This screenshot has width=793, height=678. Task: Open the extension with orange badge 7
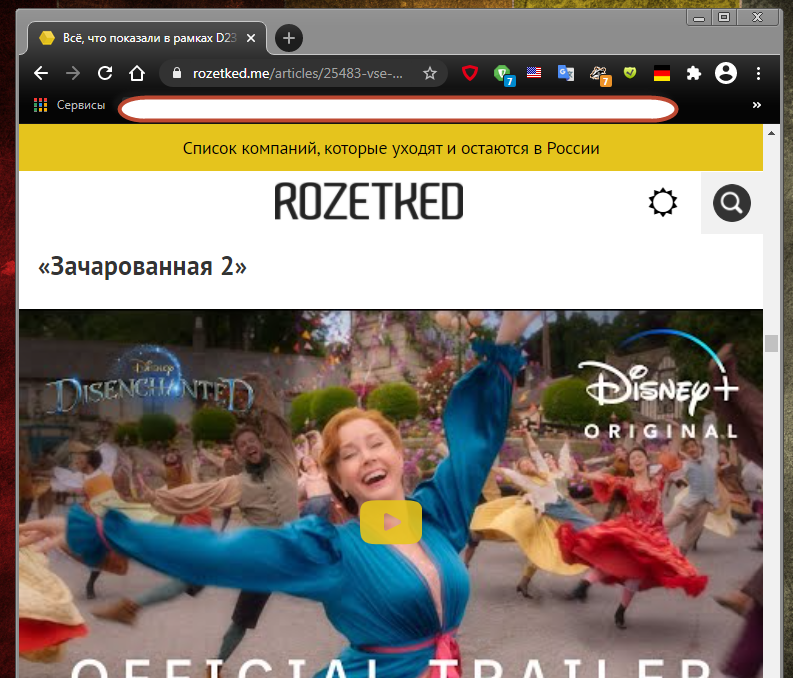[600, 75]
